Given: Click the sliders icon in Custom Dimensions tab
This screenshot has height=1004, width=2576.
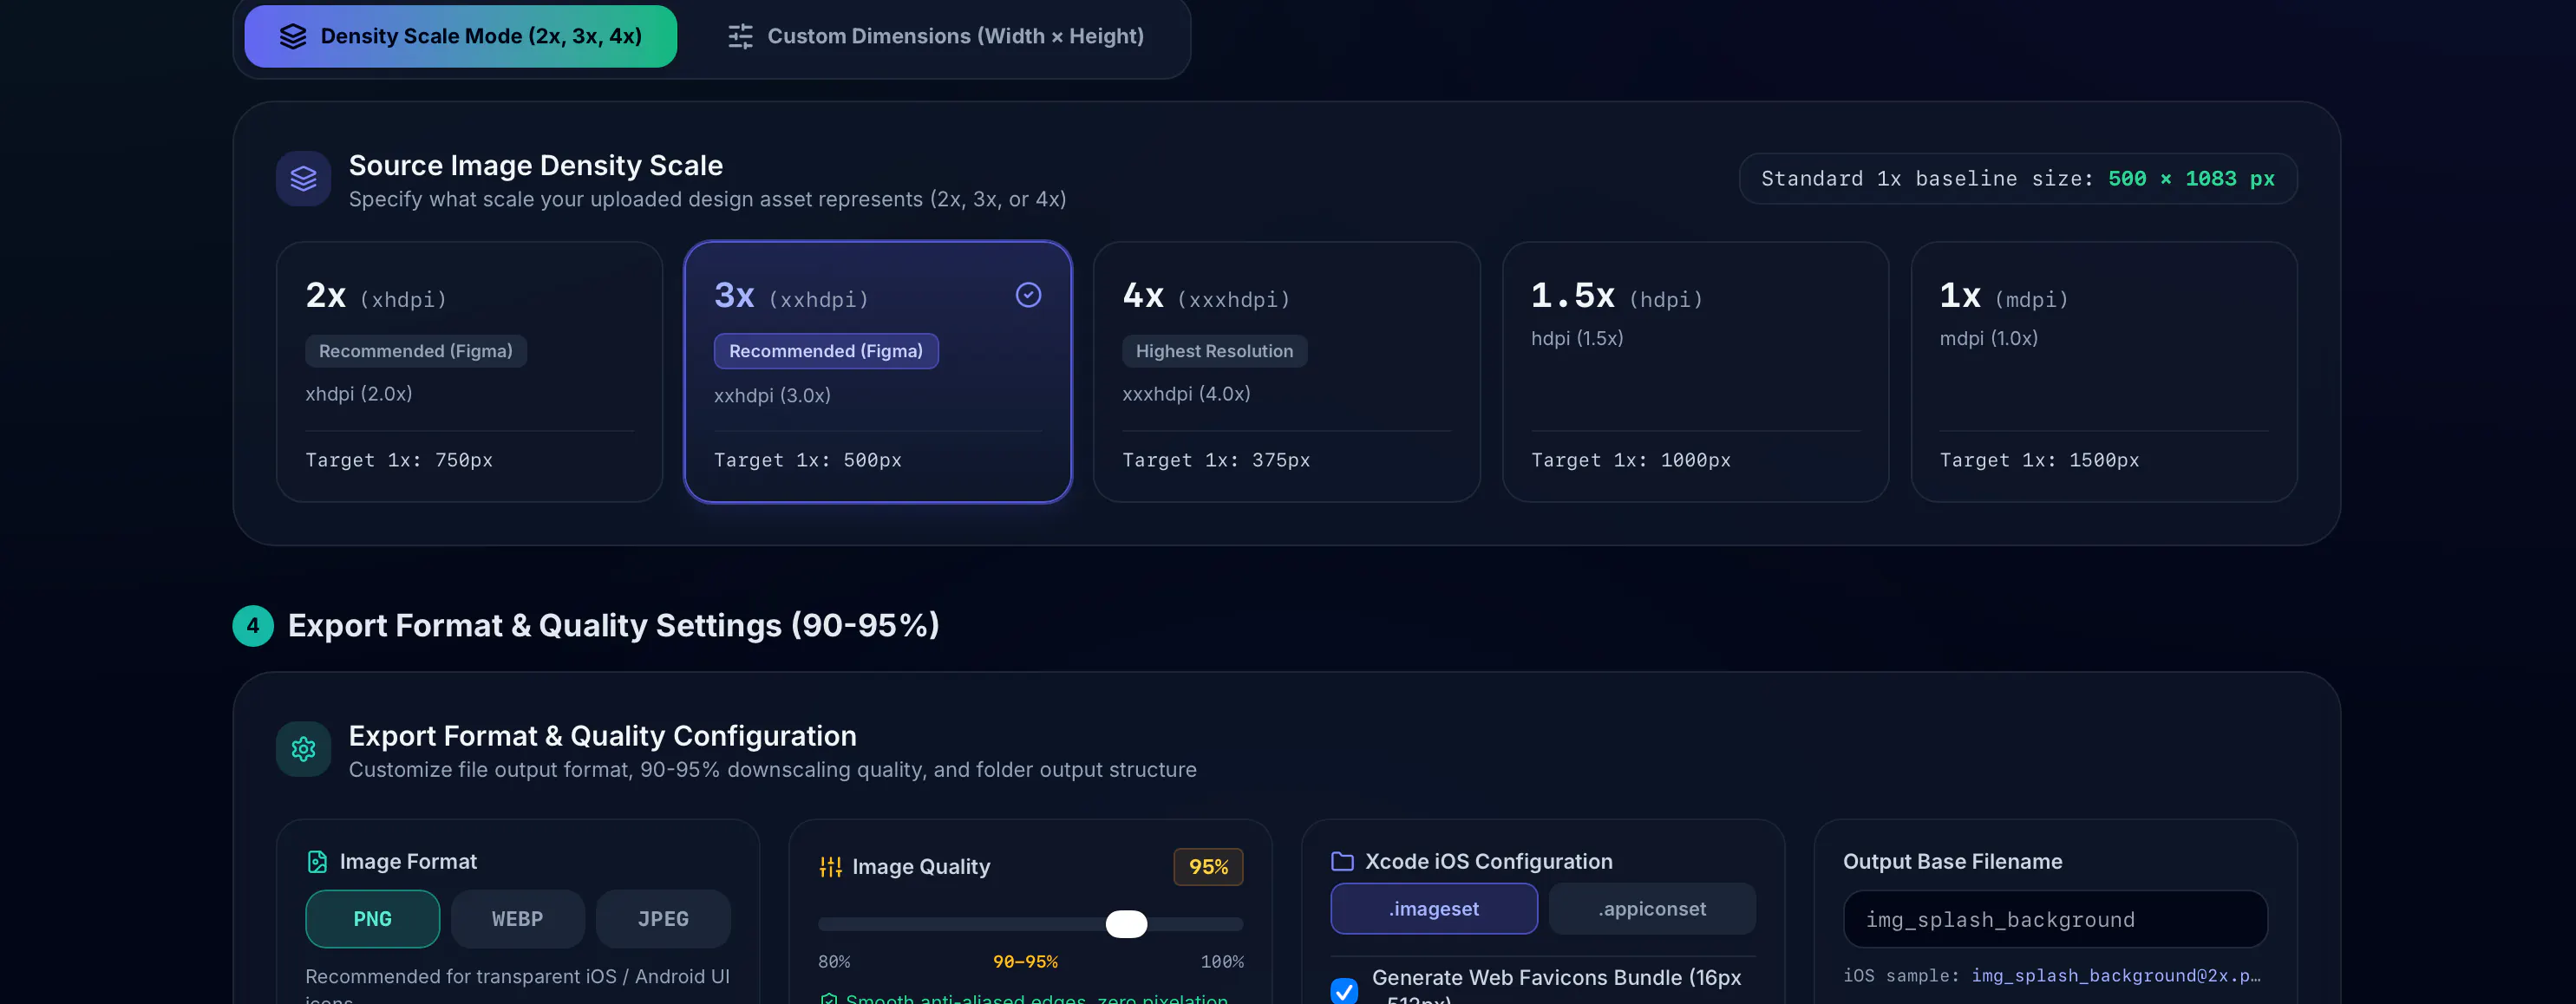Looking at the screenshot, I should [740, 36].
